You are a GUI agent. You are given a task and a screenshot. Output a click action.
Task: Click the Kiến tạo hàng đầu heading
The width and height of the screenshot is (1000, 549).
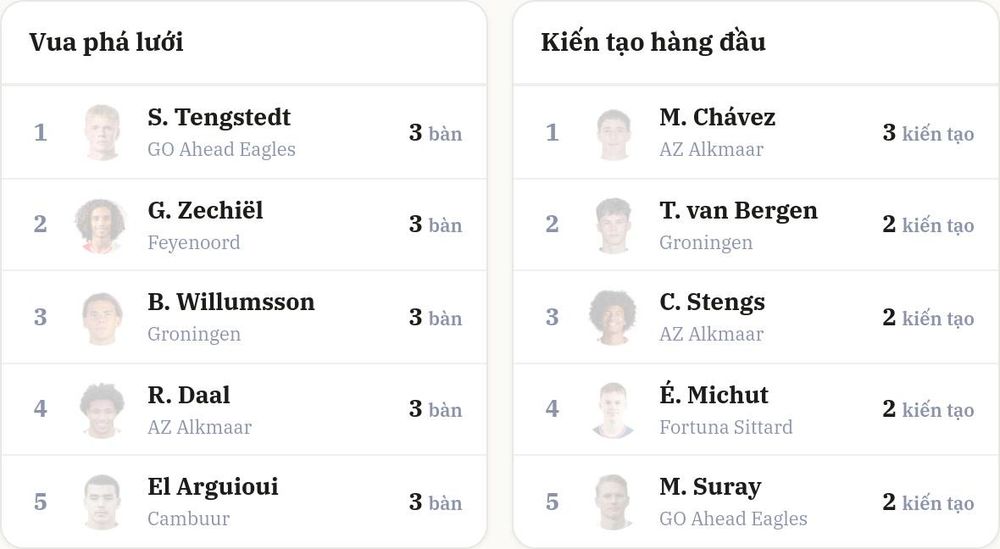click(653, 42)
